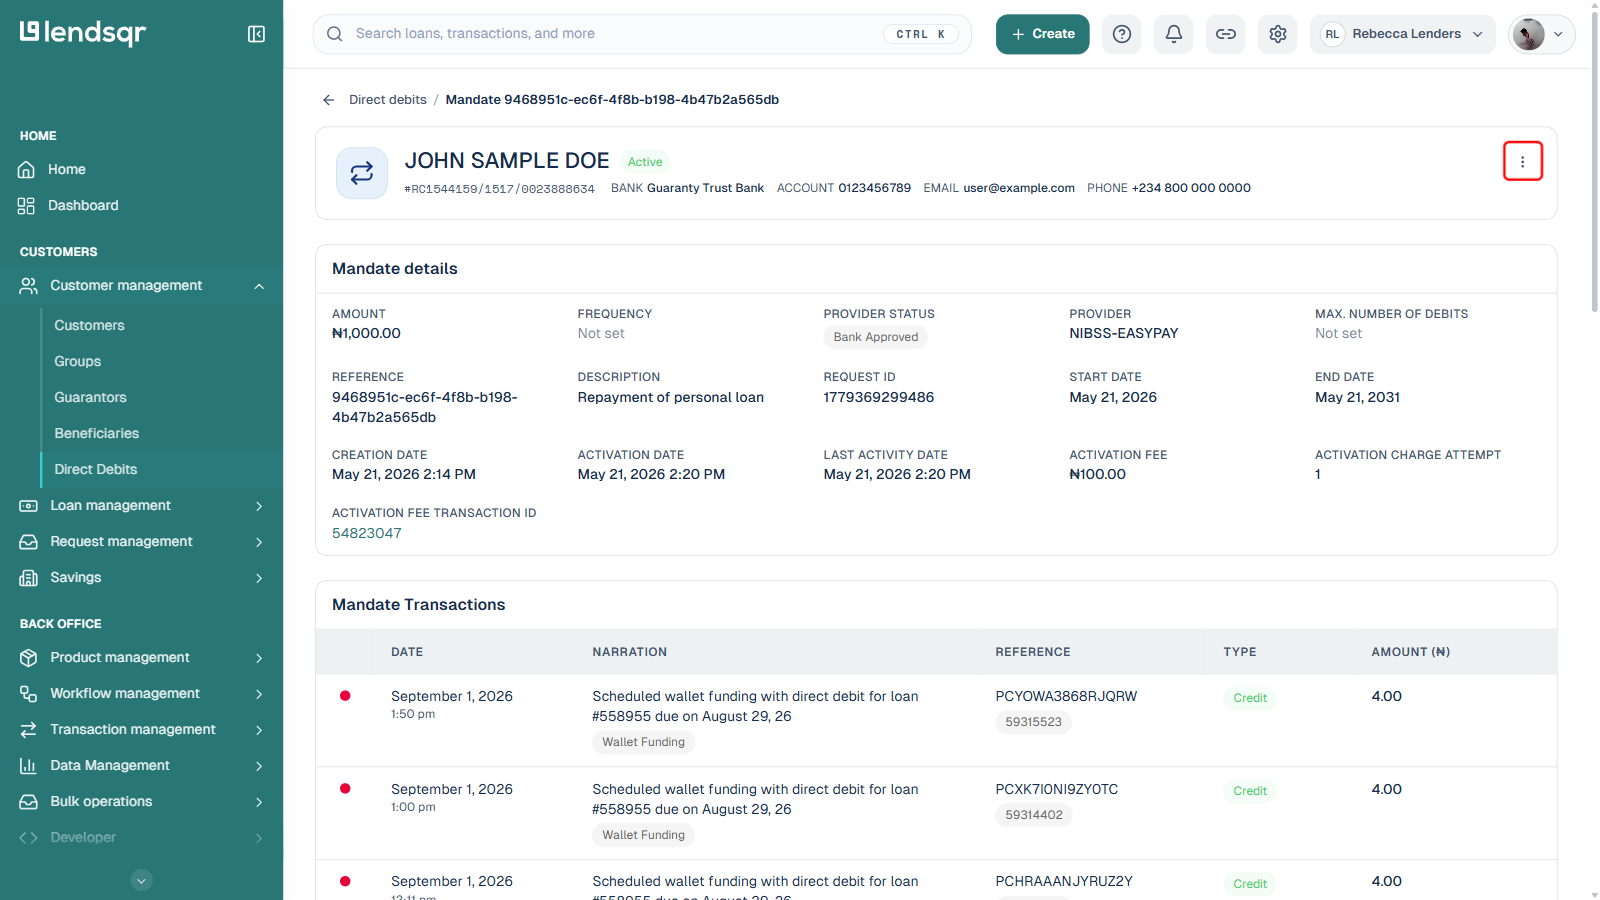The height and width of the screenshot is (900, 1600).
Task: Expand Product management section
Action: pos(141,658)
